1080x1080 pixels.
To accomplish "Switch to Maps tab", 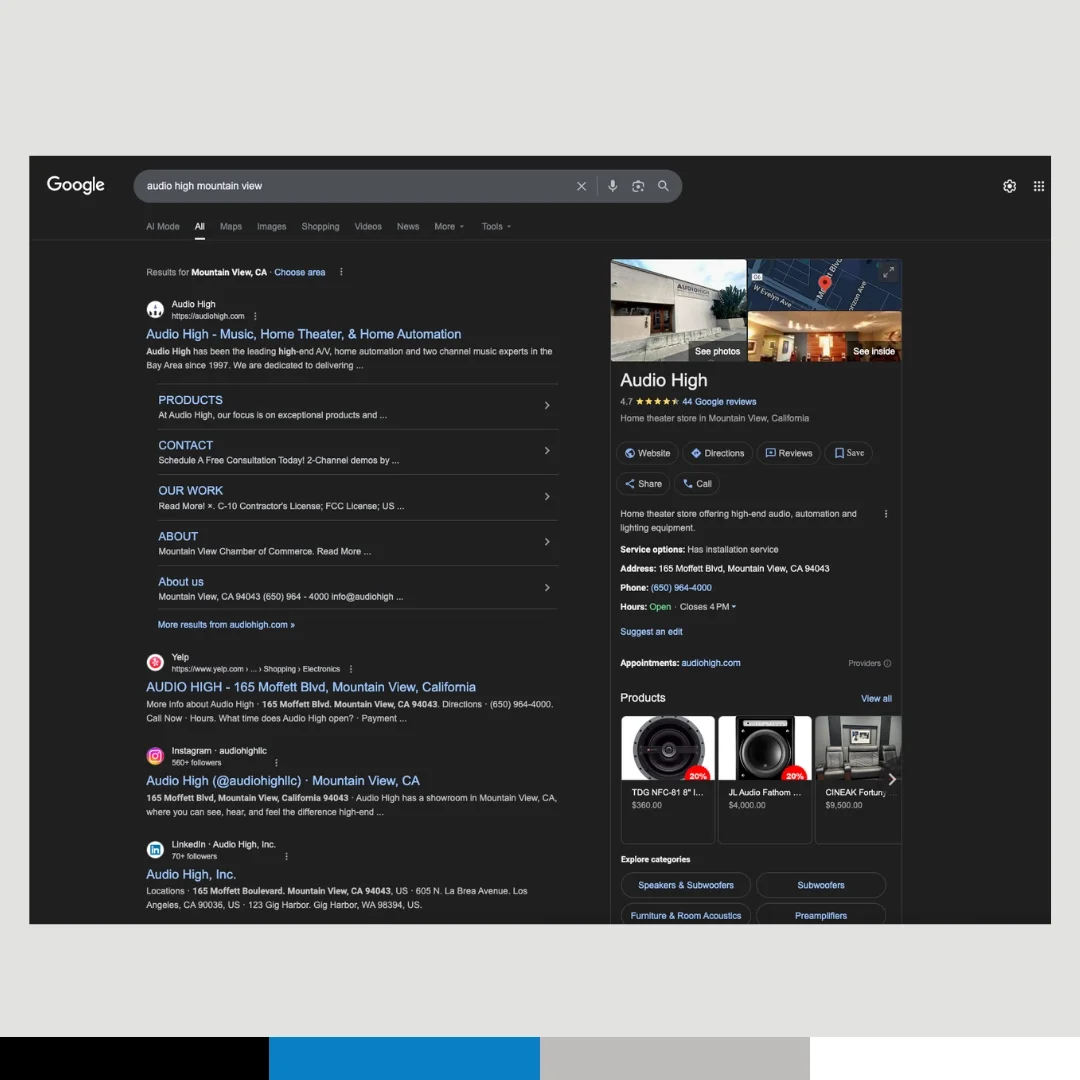I will point(231,226).
